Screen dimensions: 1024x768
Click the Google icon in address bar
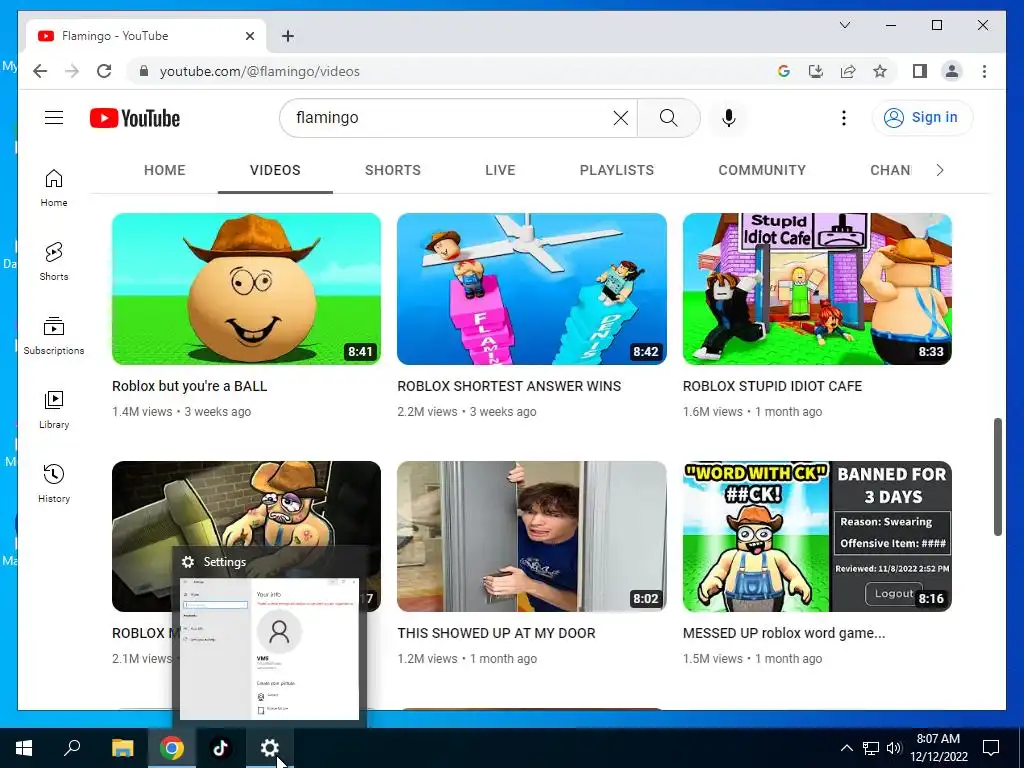tap(784, 71)
